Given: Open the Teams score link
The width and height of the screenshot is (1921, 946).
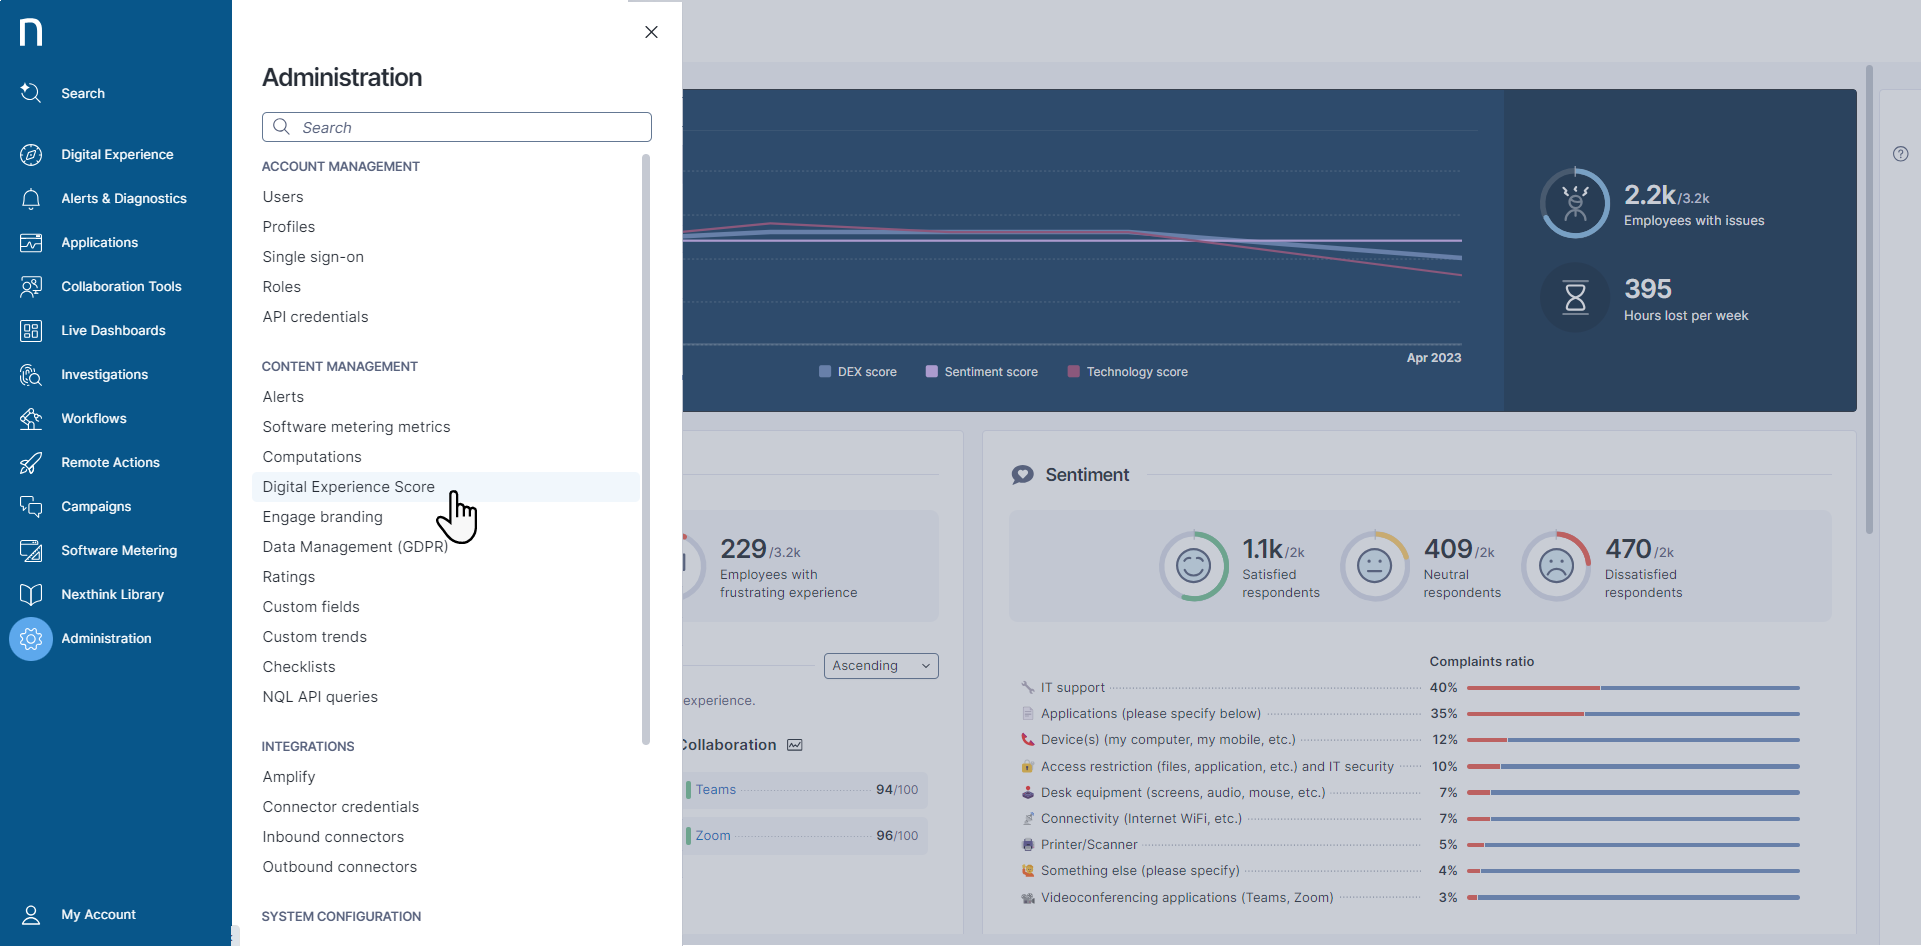Looking at the screenshot, I should point(716,790).
